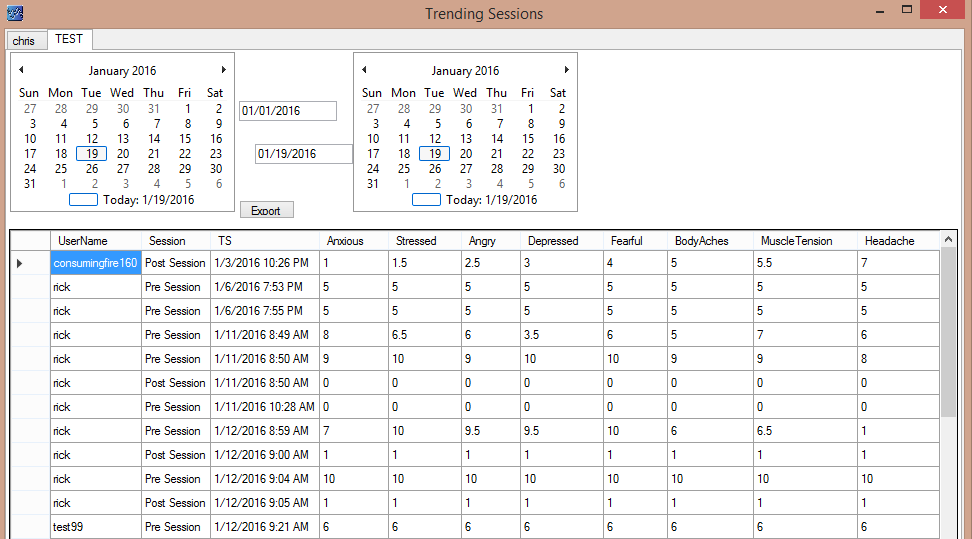Click Today: 1/19/2016 in the left calendar
The height and width of the screenshot is (539, 972).
coord(148,200)
